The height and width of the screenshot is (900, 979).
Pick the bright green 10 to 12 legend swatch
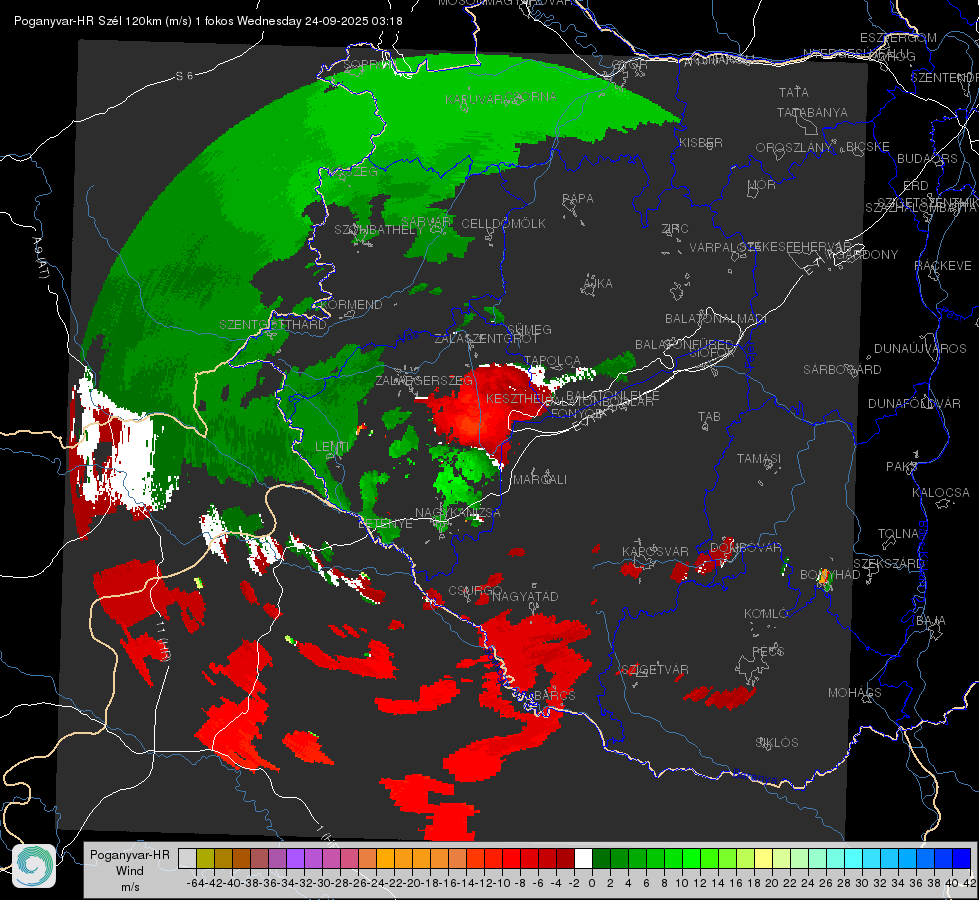point(691,858)
